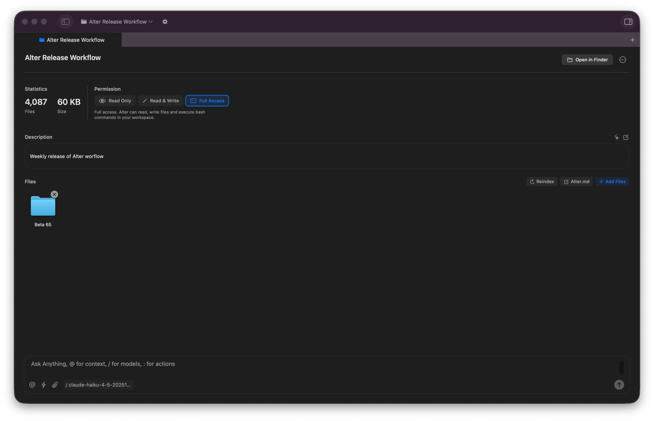Click the 60 KB size statistic
This screenshot has height=421, width=654.
click(x=69, y=102)
